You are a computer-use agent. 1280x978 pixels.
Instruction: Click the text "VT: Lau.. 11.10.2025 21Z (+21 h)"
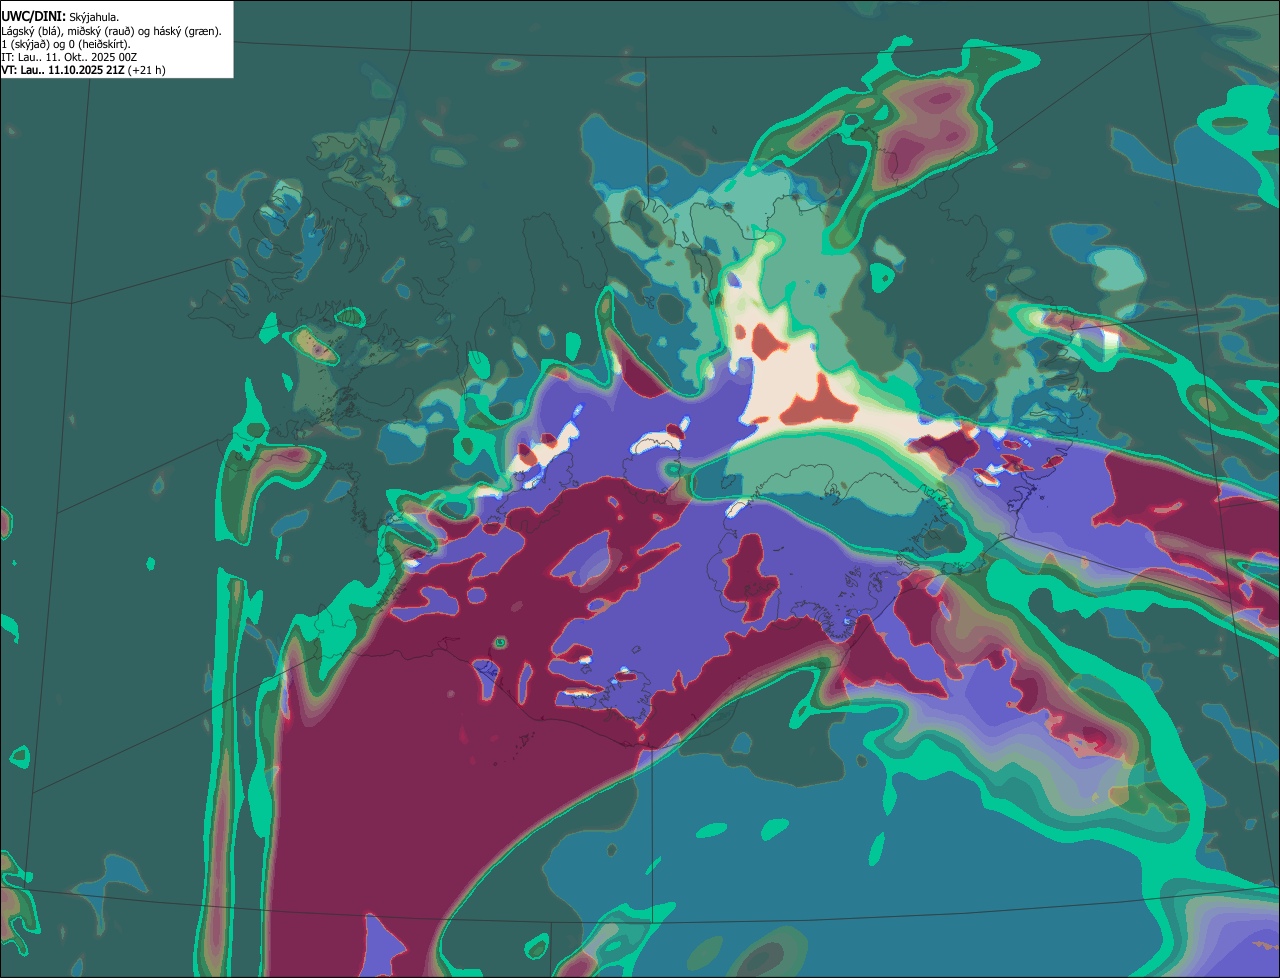(84, 70)
